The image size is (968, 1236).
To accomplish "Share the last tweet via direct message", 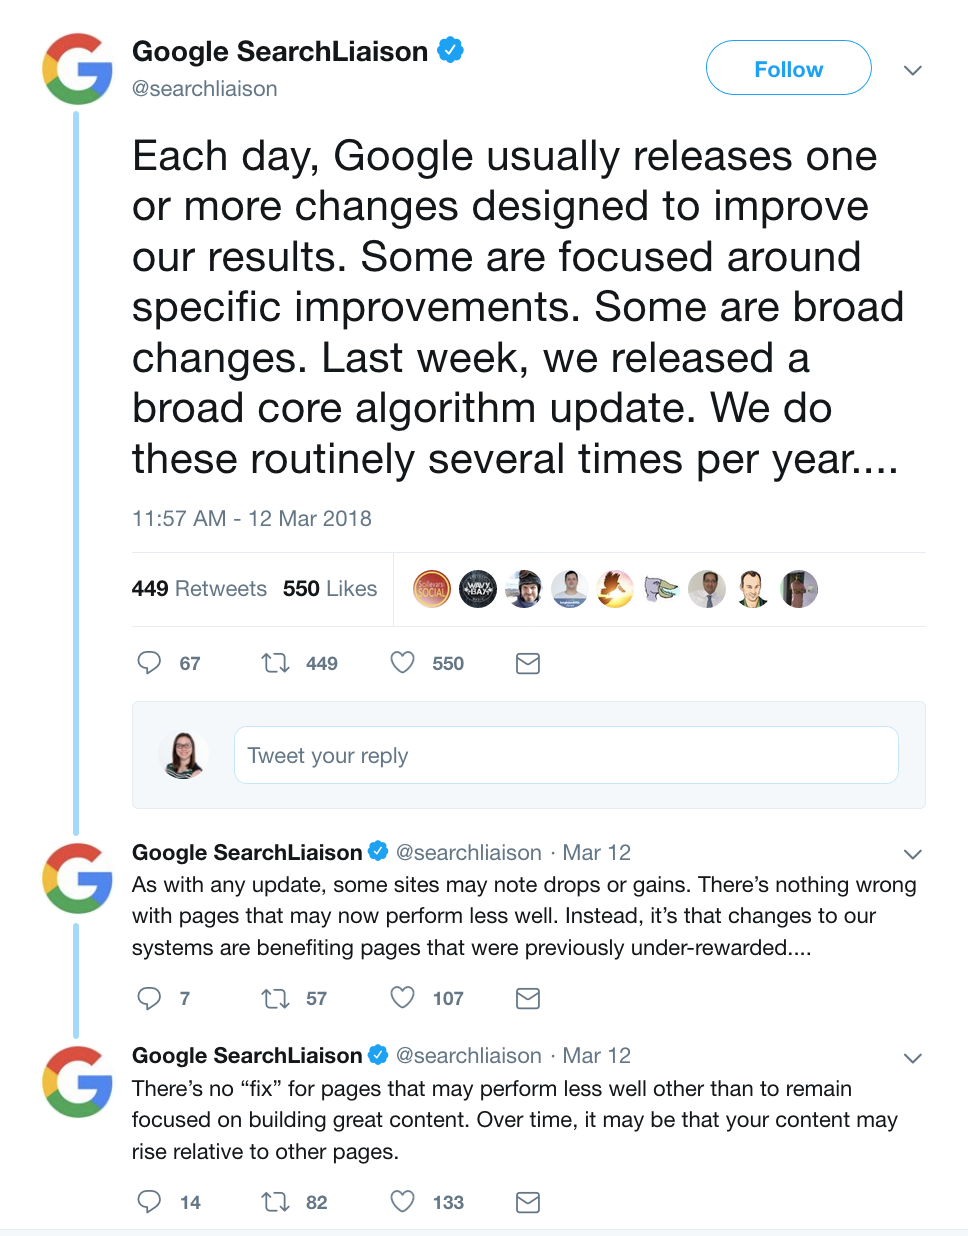I will coord(528,1202).
